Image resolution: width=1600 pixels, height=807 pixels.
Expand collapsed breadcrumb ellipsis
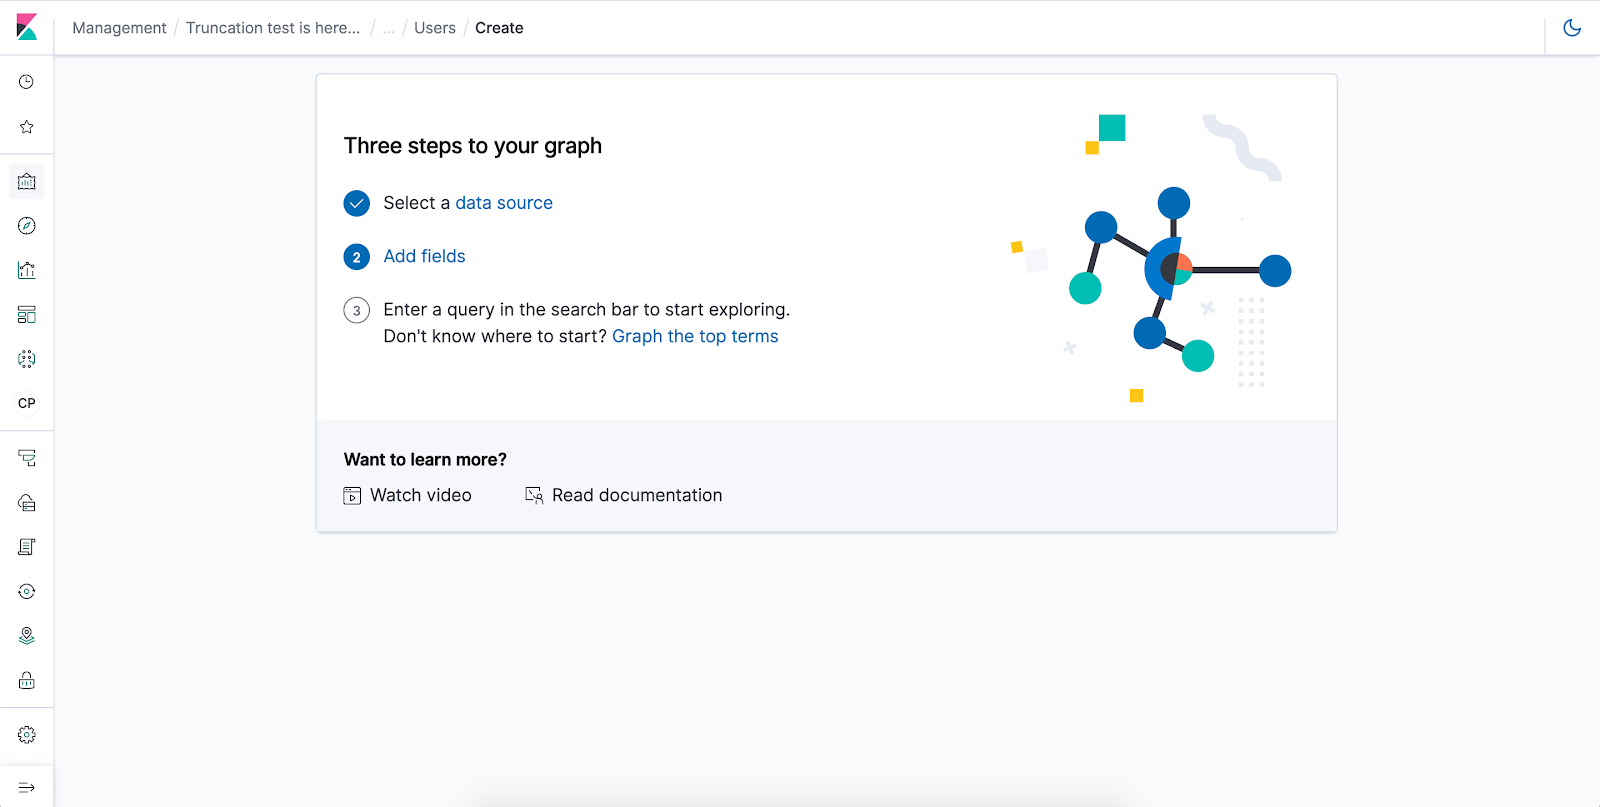[x=388, y=28]
